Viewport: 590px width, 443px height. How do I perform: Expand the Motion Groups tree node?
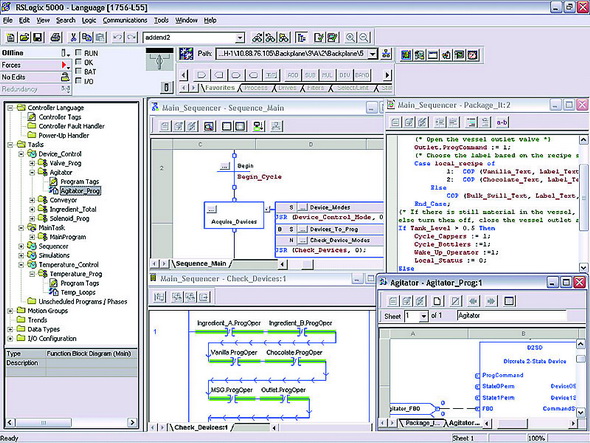pos(11,311)
